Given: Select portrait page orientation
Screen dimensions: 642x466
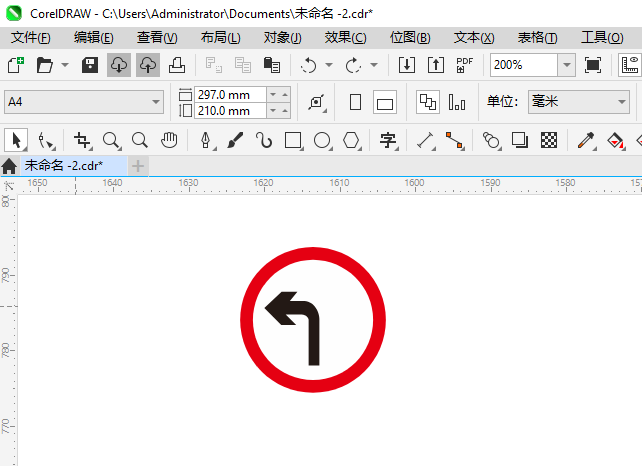Looking at the screenshot, I should [355, 102].
